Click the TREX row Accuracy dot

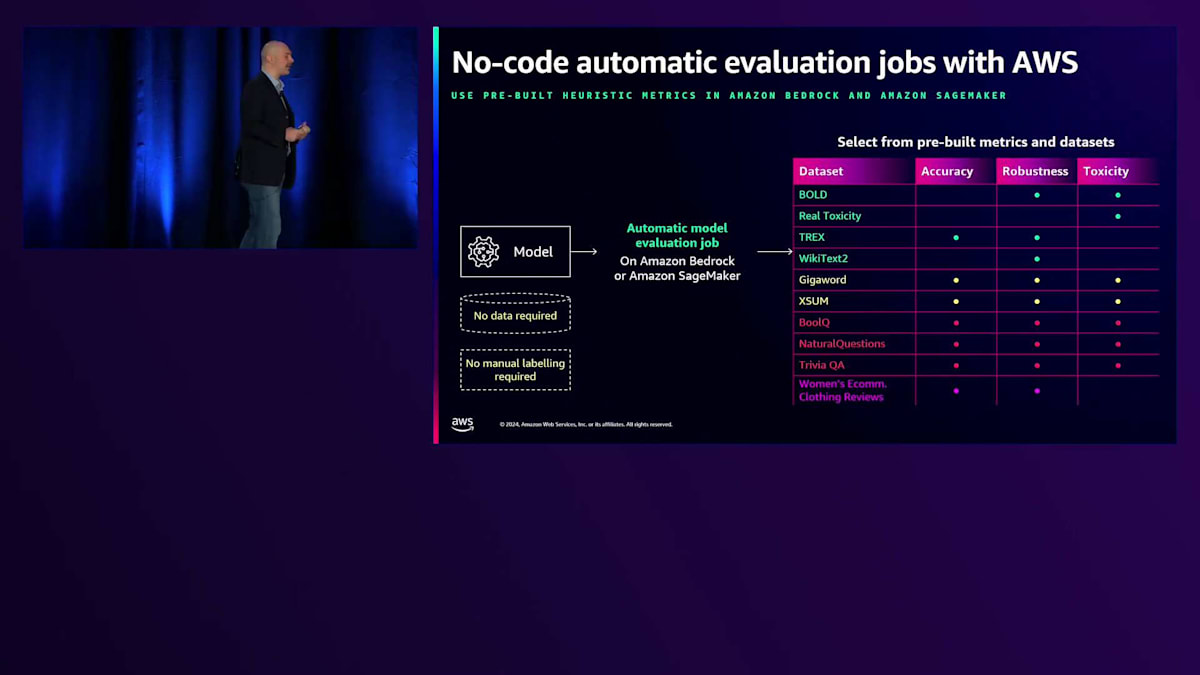(956, 237)
